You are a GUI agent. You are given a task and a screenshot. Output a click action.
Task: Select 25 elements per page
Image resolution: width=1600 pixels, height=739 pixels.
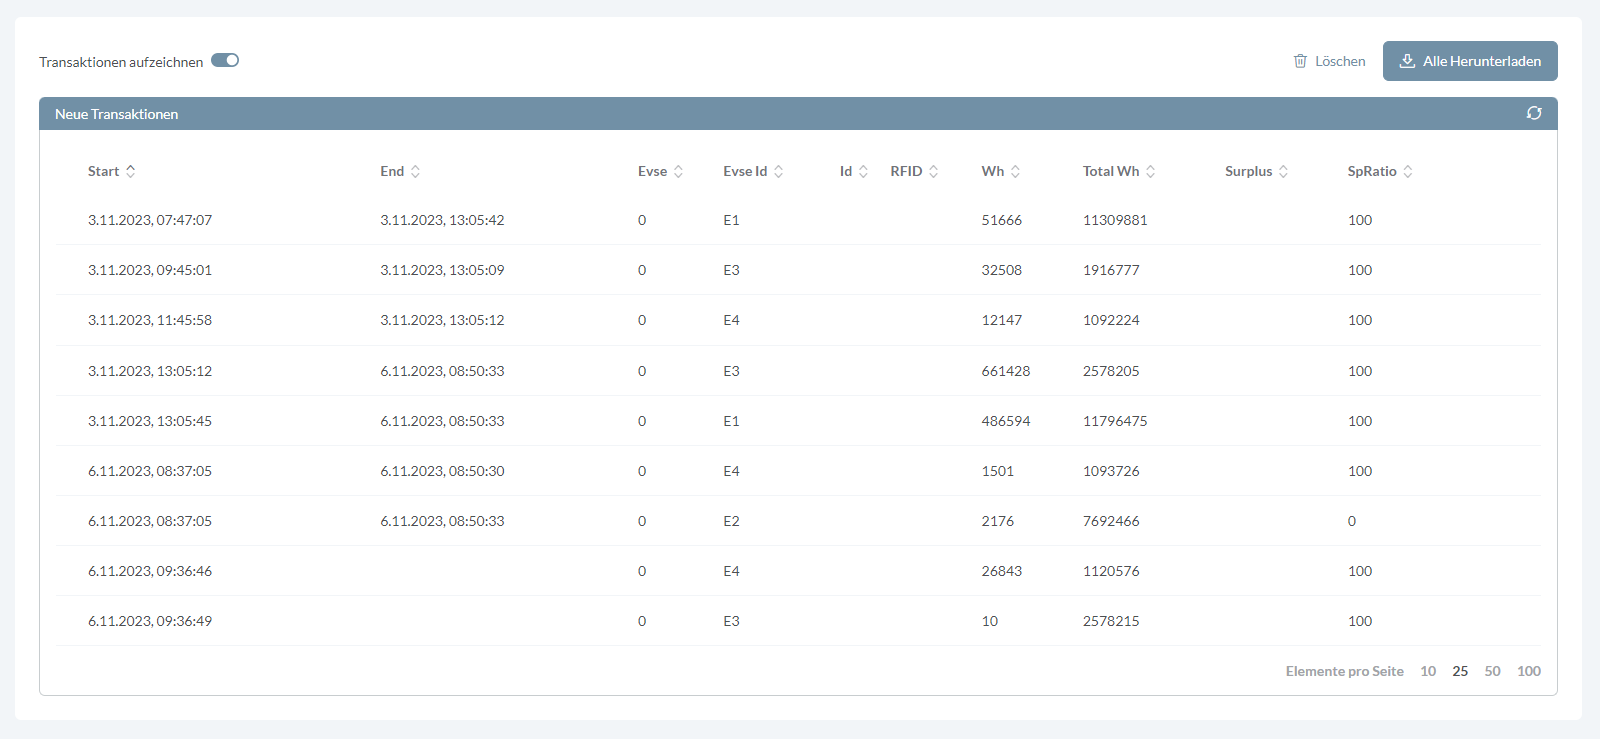pos(1460,671)
